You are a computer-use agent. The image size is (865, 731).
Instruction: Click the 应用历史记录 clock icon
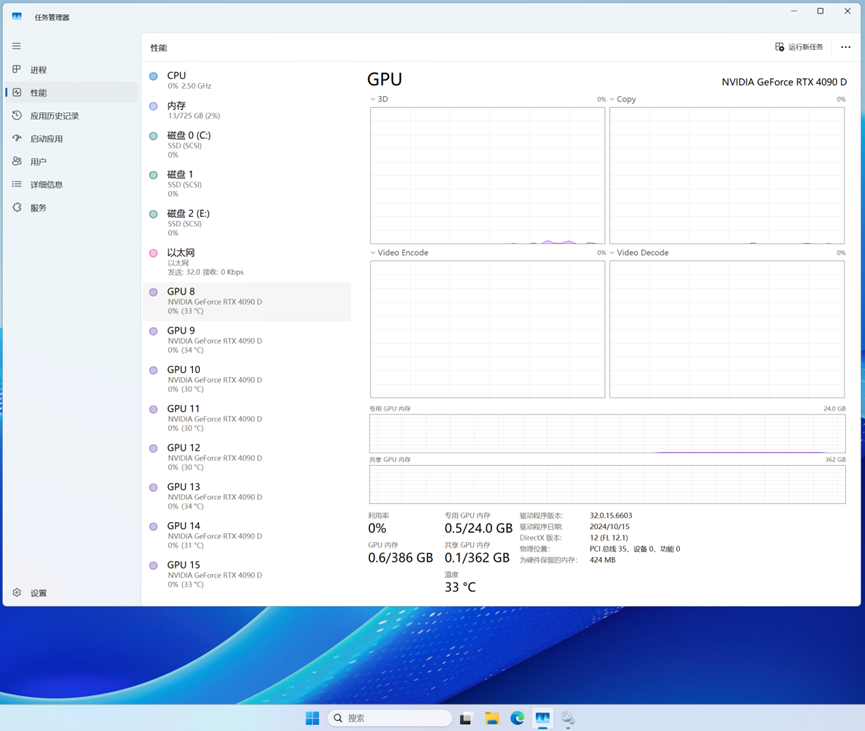17,115
